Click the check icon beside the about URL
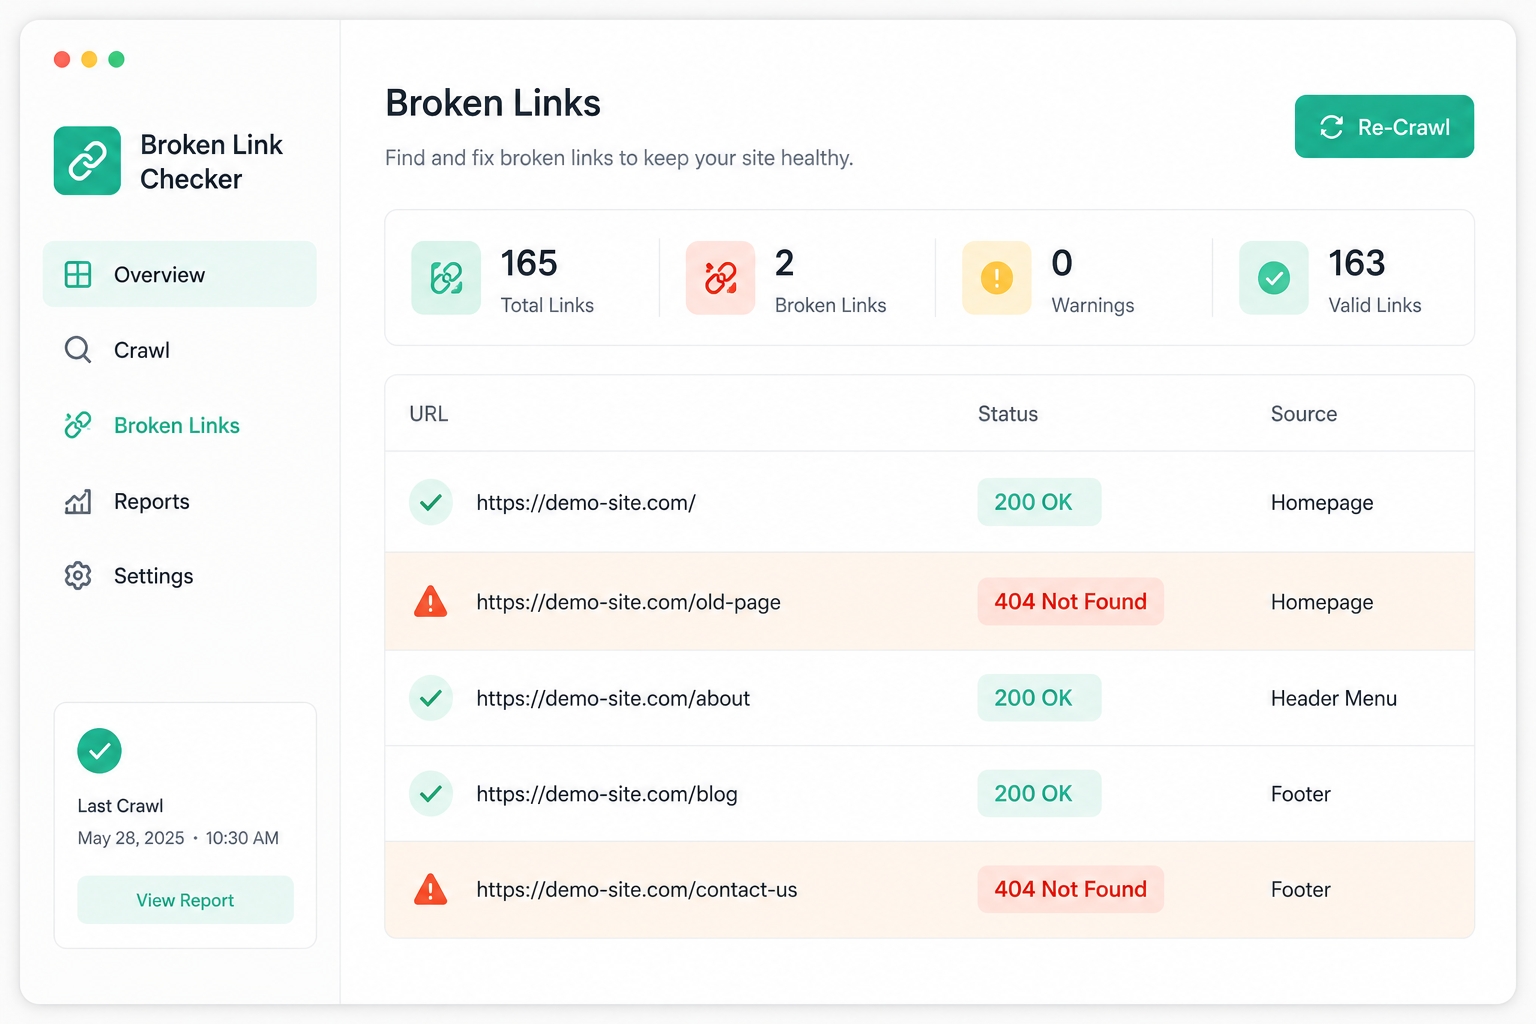The height and width of the screenshot is (1024, 1536). [x=431, y=698]
